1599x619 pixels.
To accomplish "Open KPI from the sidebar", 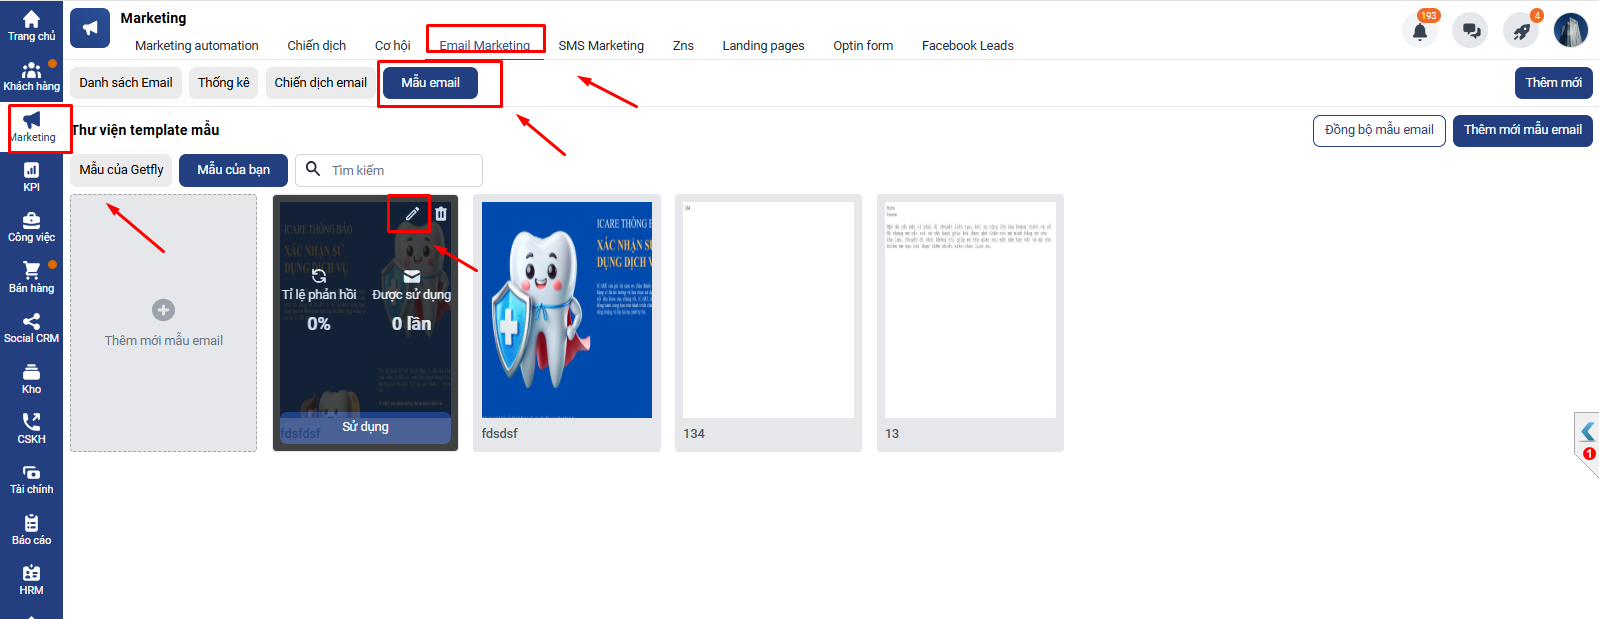I will (x=31, y=177).
